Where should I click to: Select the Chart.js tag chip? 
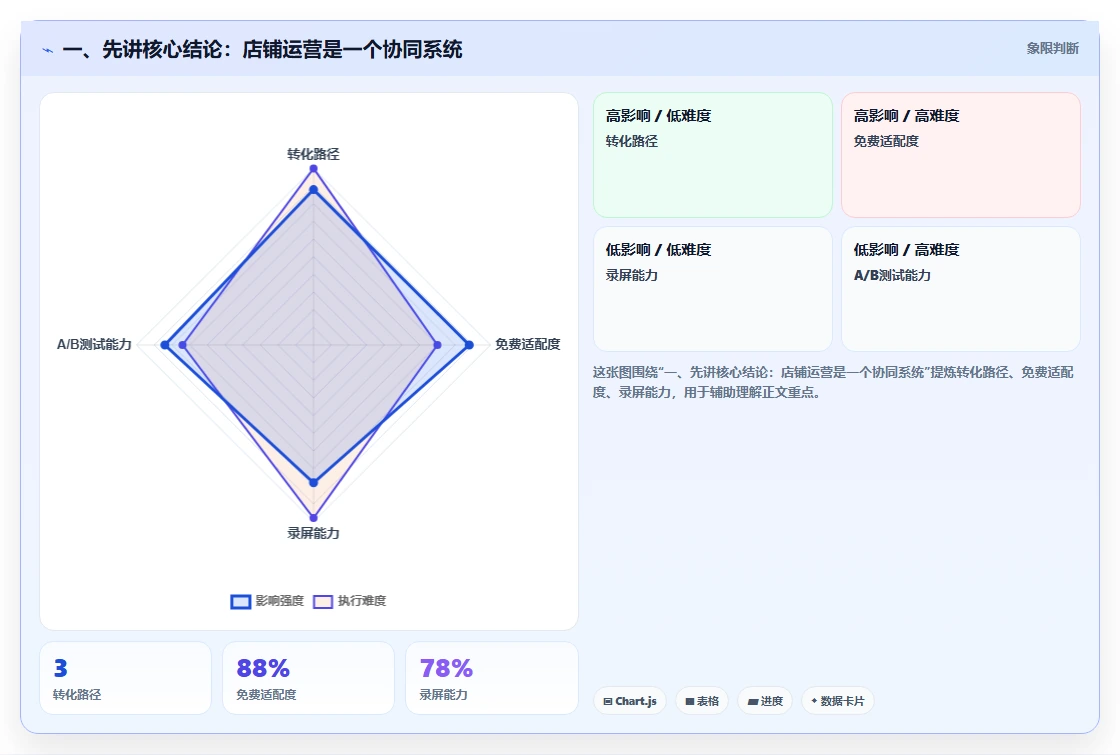pyautogui.click(x=630, y=701)
